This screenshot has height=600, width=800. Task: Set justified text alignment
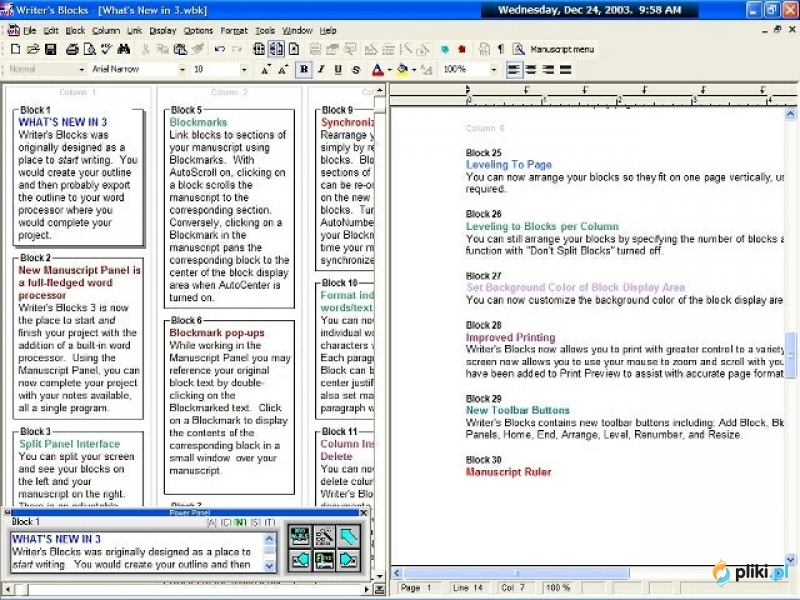coord(566,69)
